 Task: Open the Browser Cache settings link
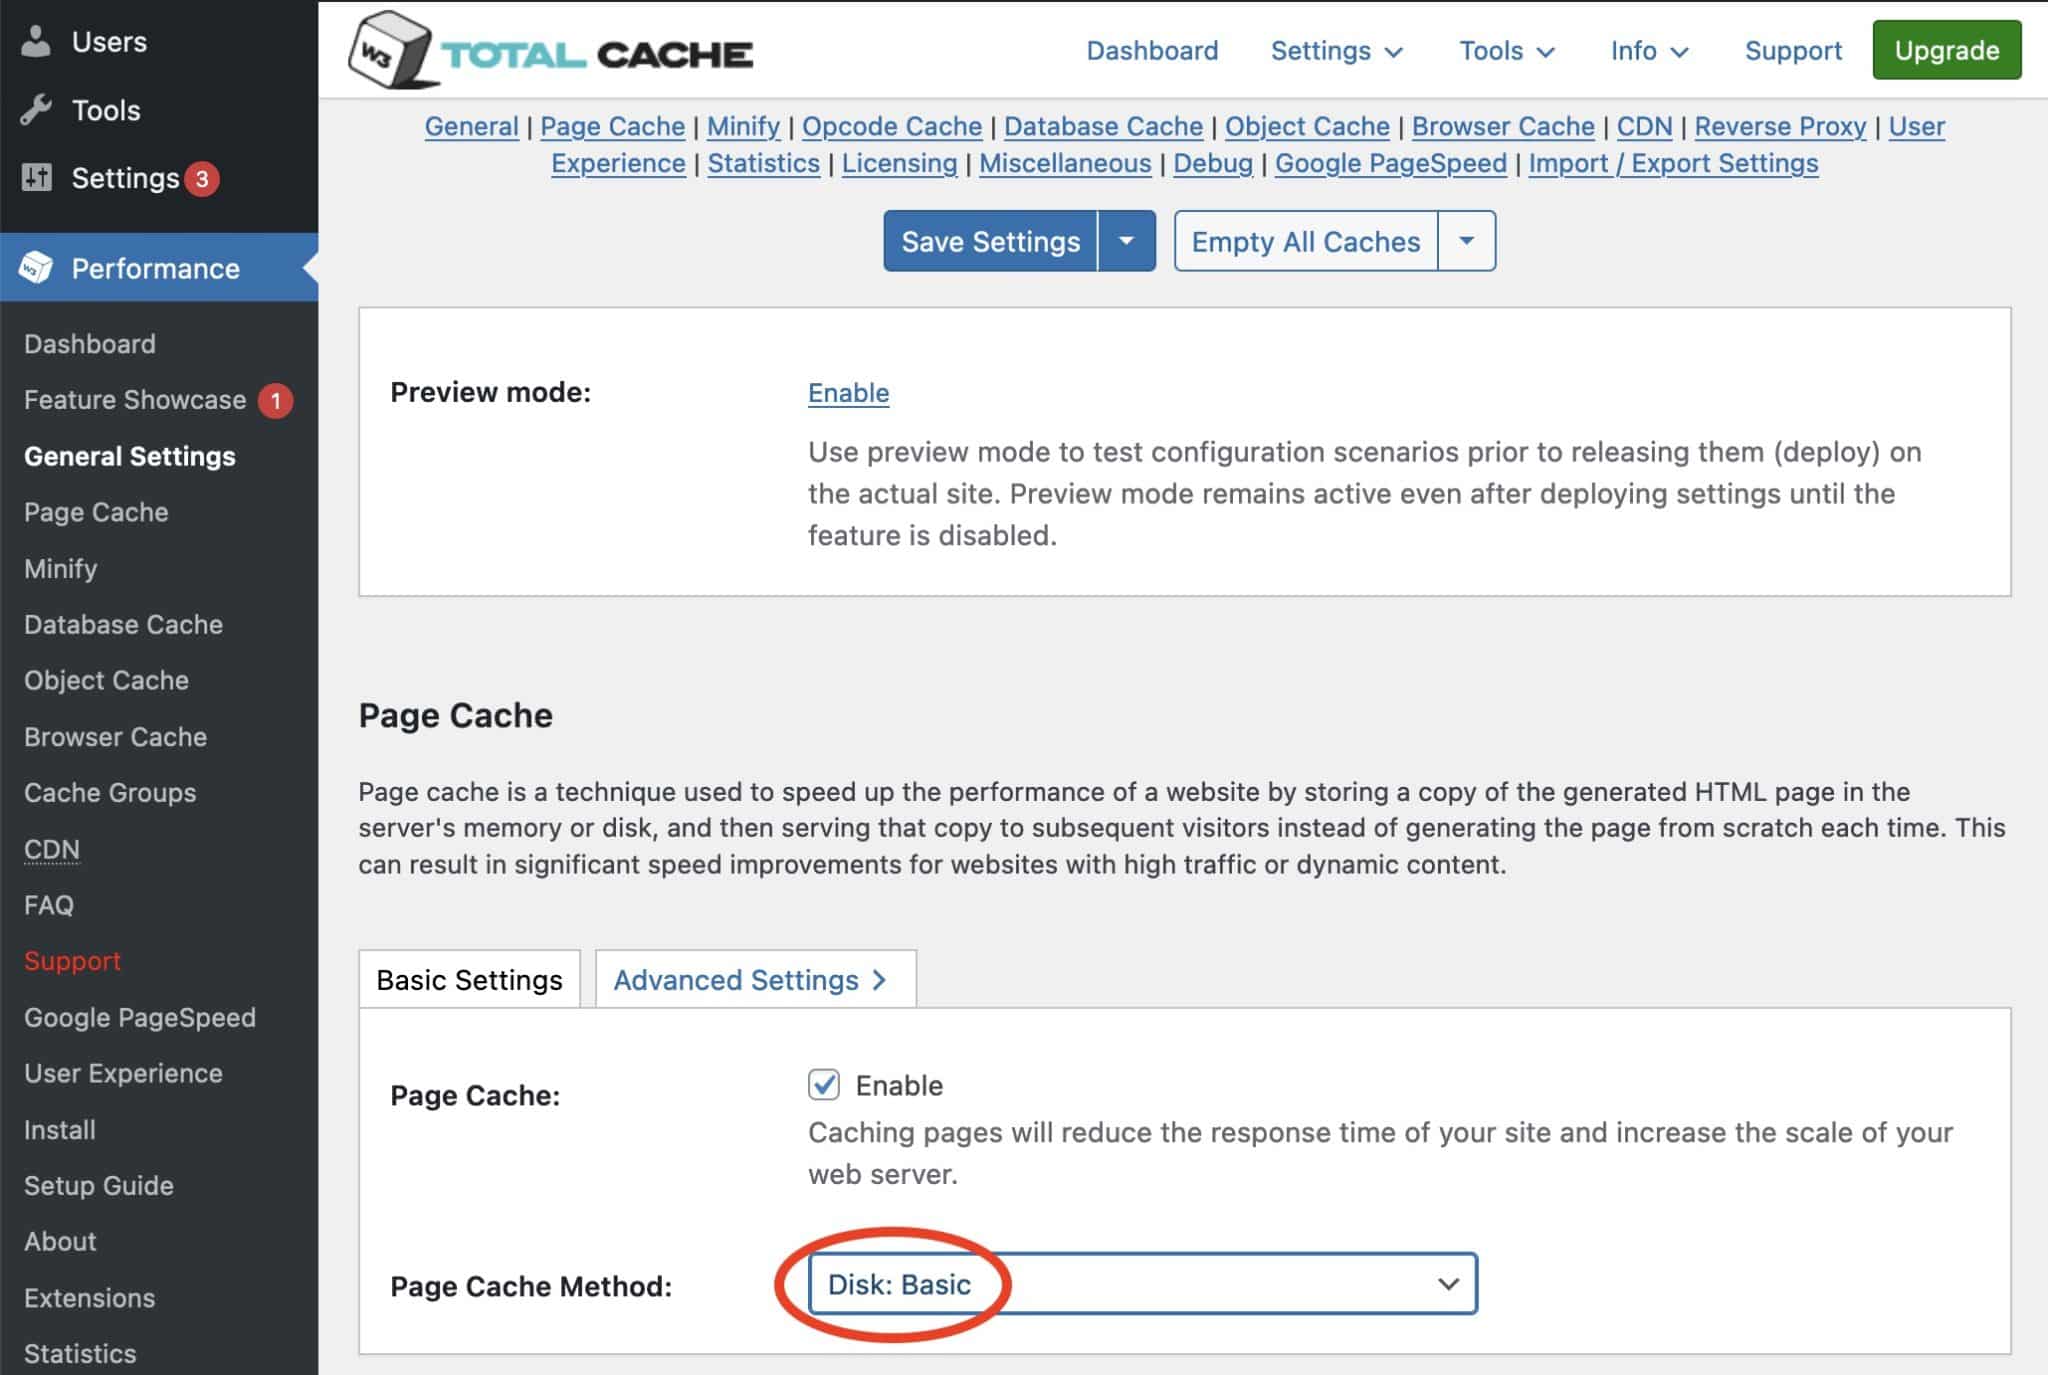pyautogui.click(x=1504, y=127)
